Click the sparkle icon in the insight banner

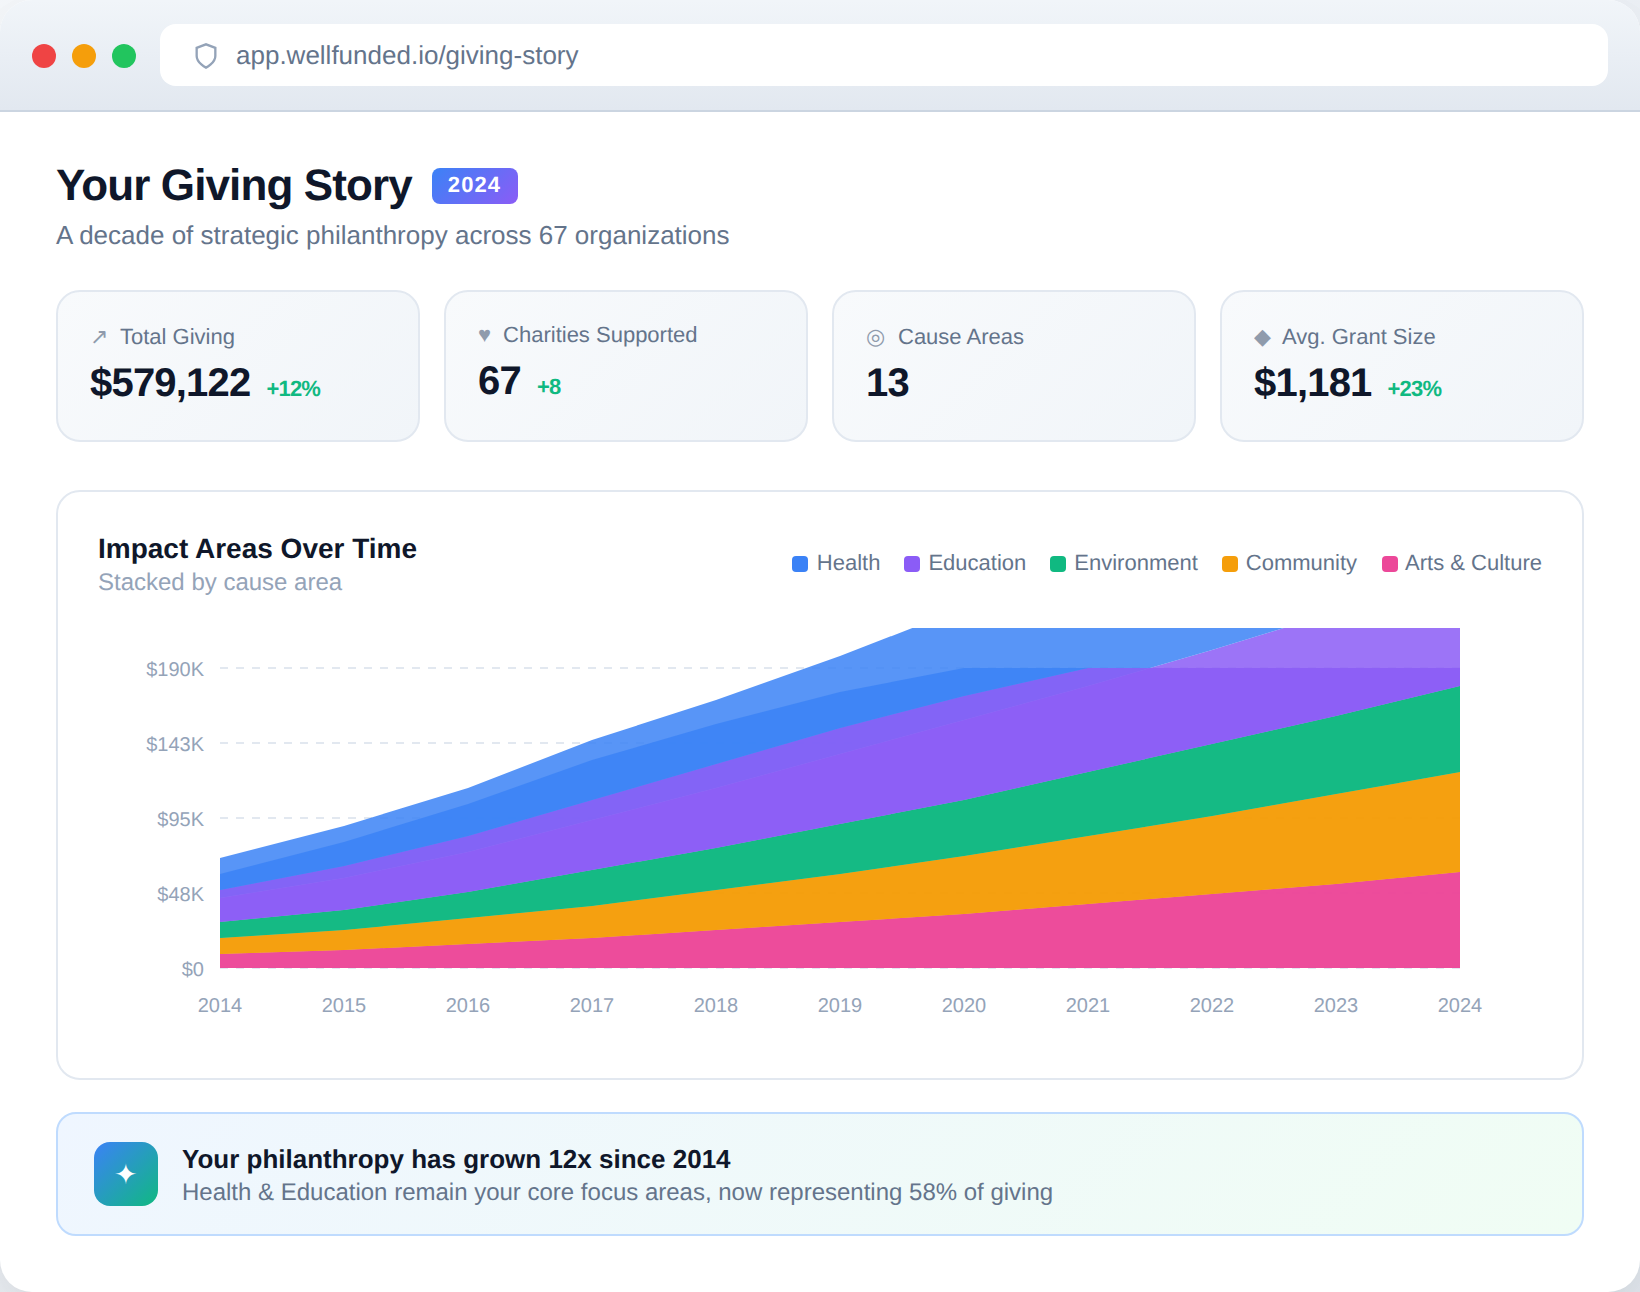point(126,1173)
